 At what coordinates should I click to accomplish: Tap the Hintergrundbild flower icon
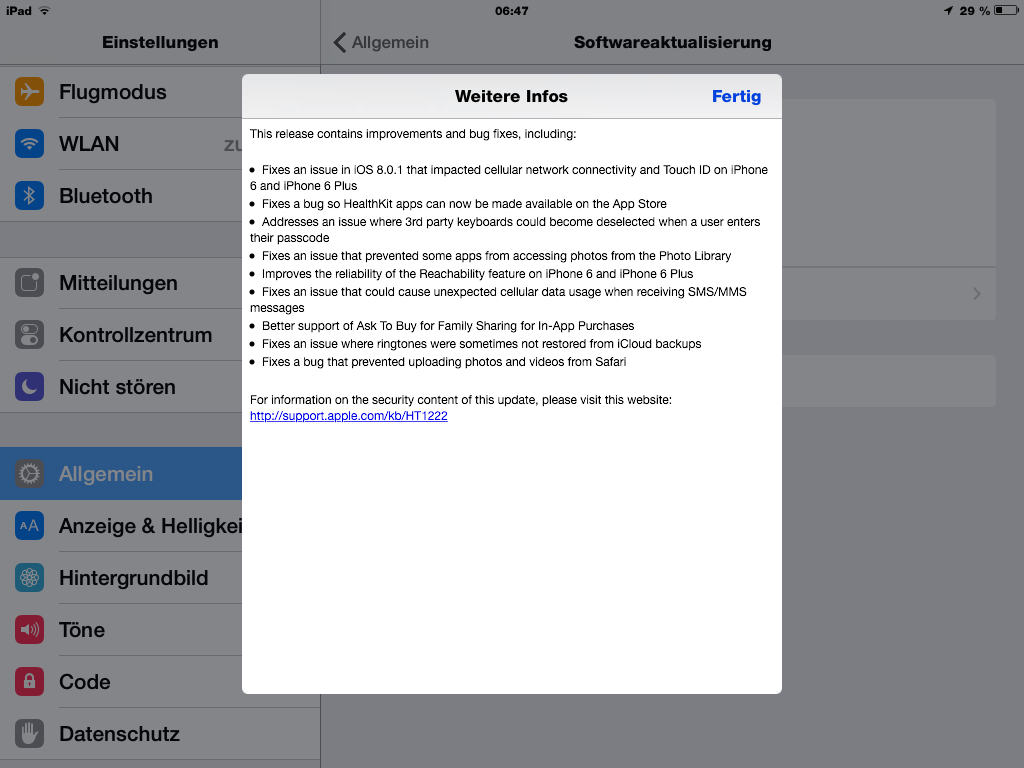pos(29,577)
